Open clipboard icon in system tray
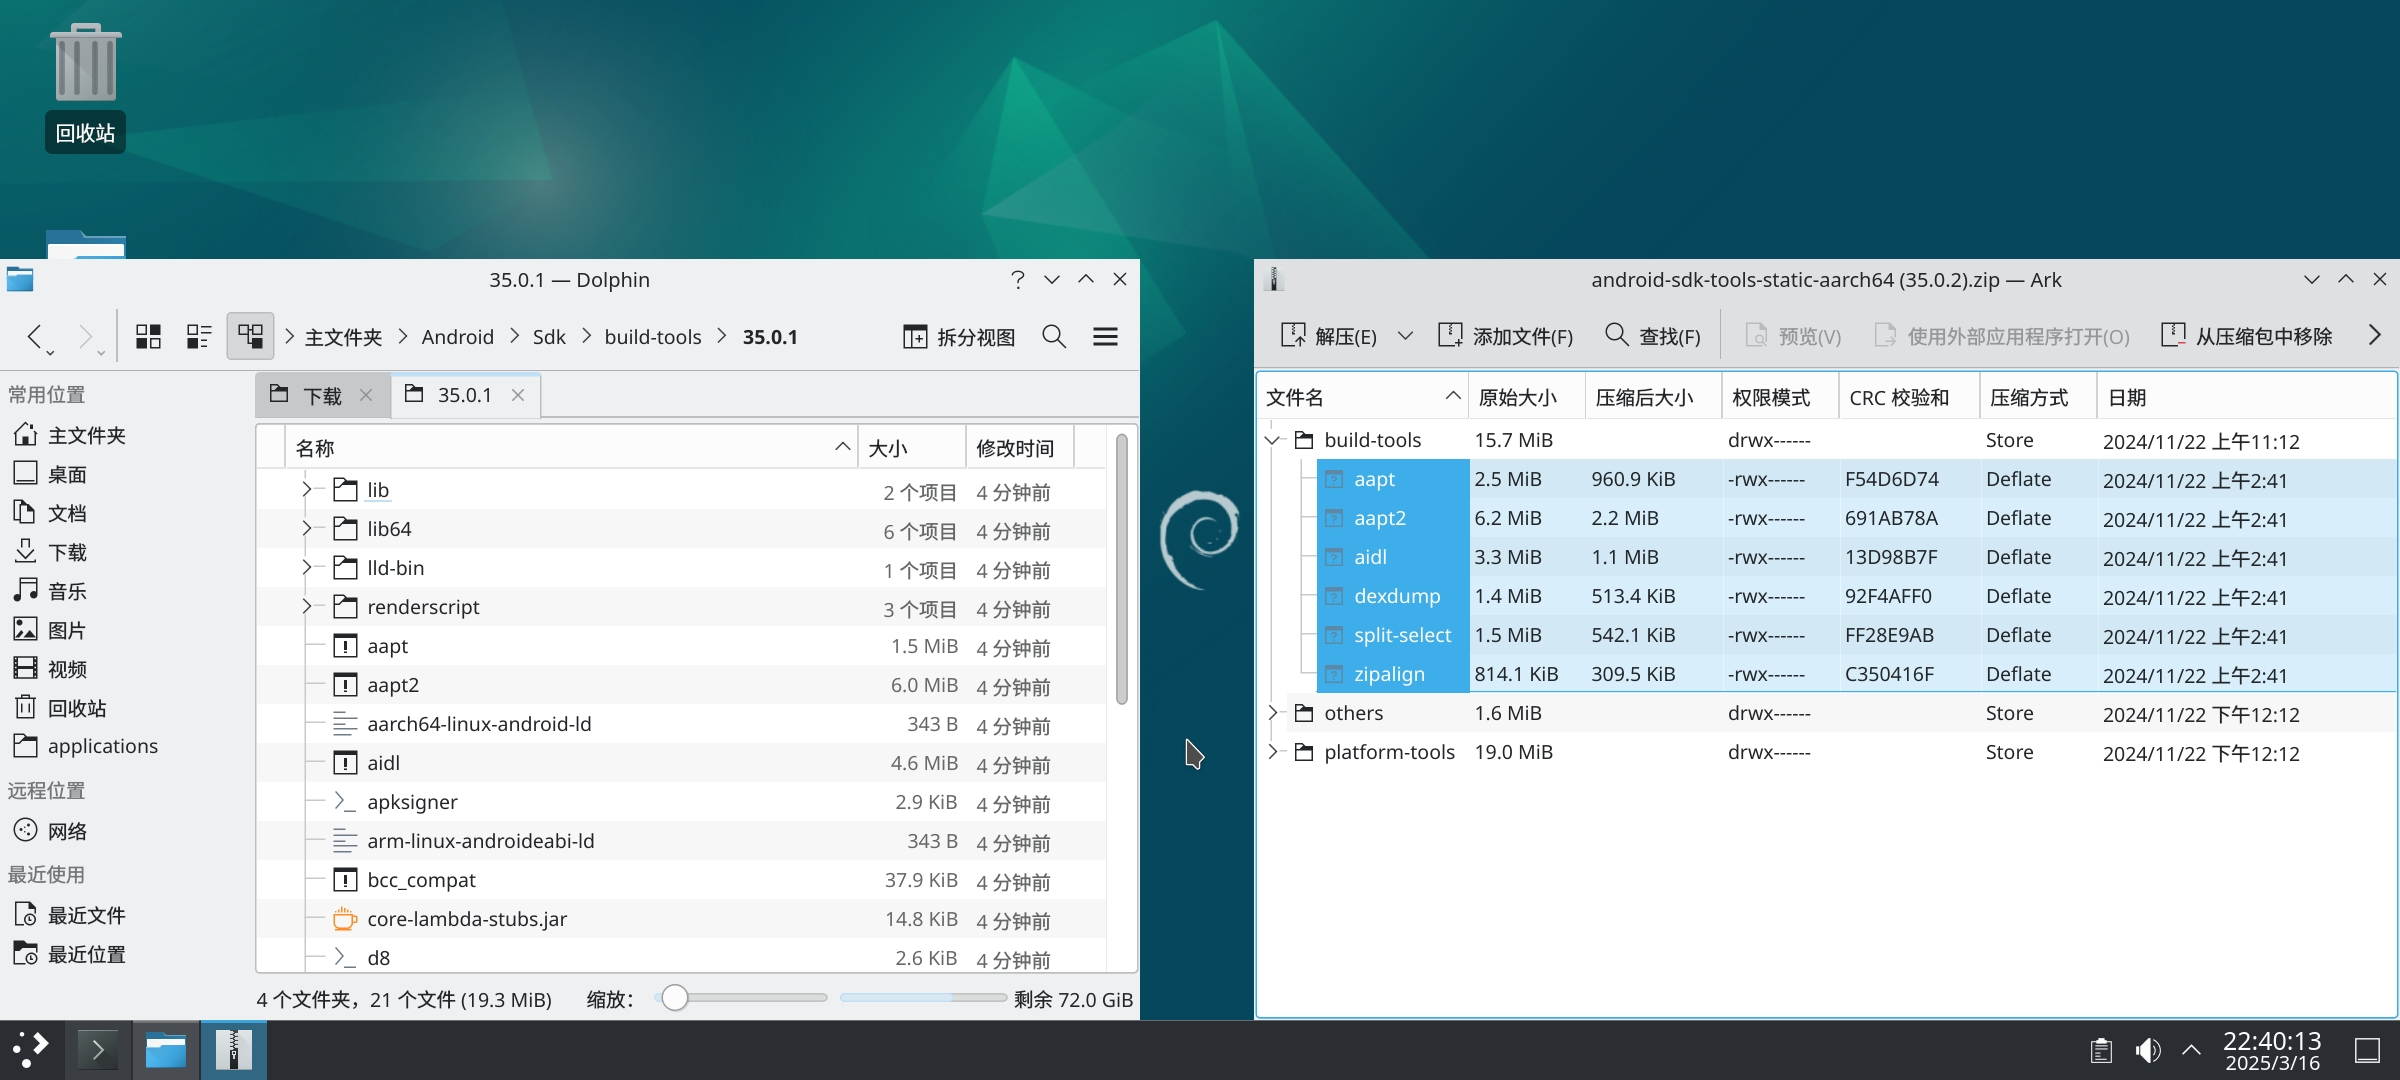This screenshot has width=2400, height=1080. pyautogui.click(x=2101, y=1050)
